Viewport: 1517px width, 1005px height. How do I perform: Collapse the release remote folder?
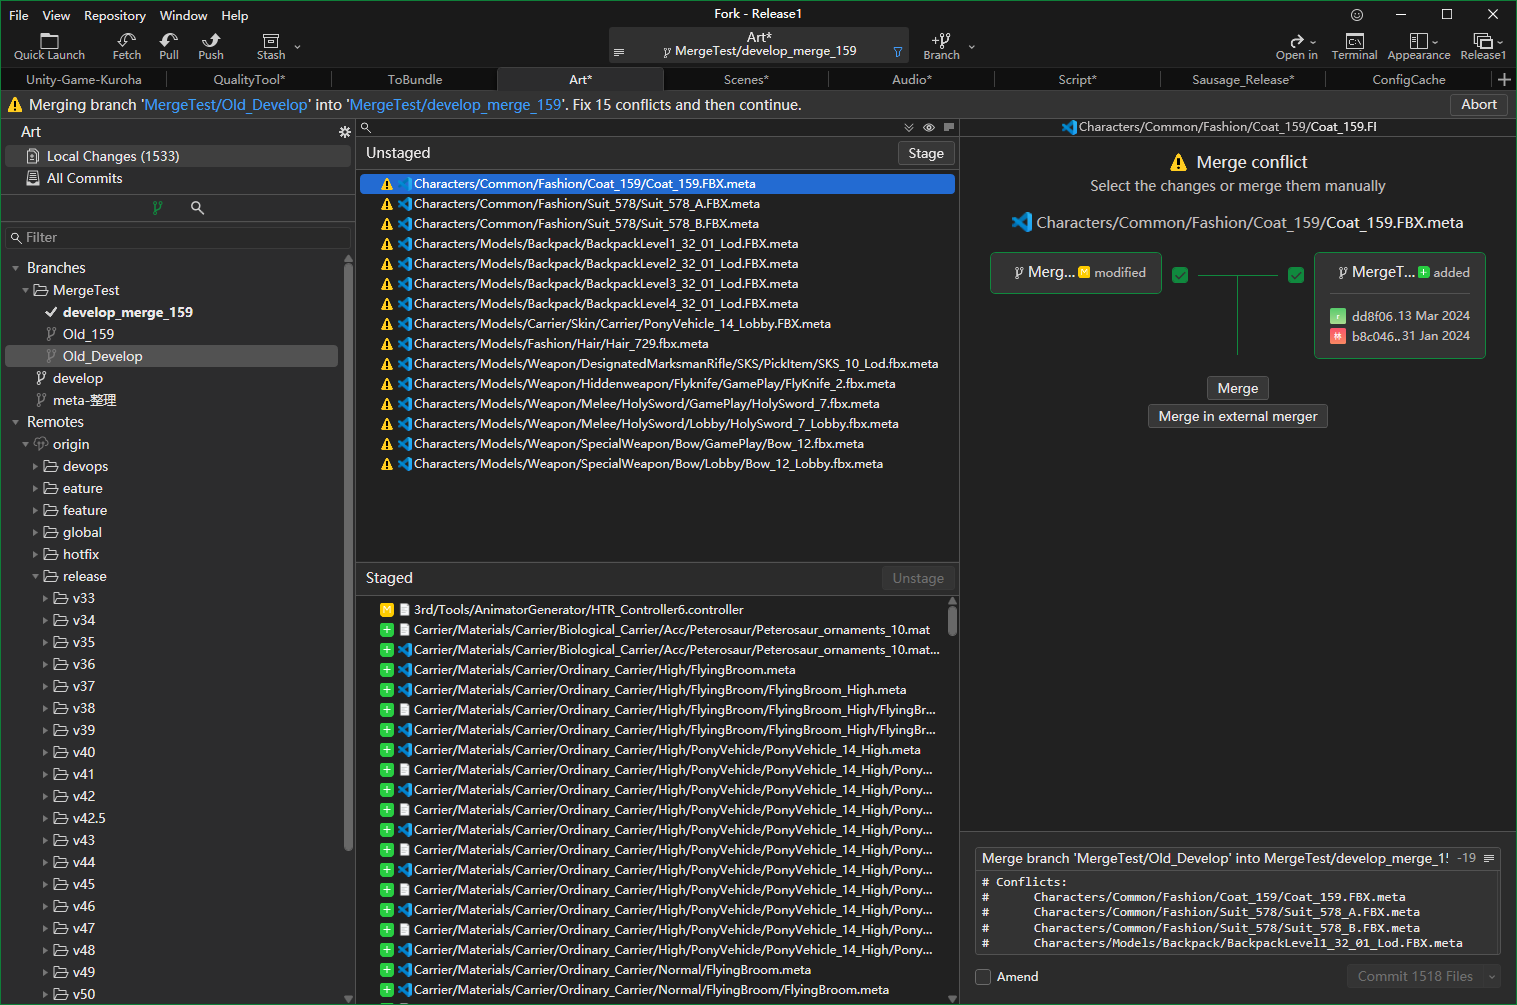click(36, 577)
